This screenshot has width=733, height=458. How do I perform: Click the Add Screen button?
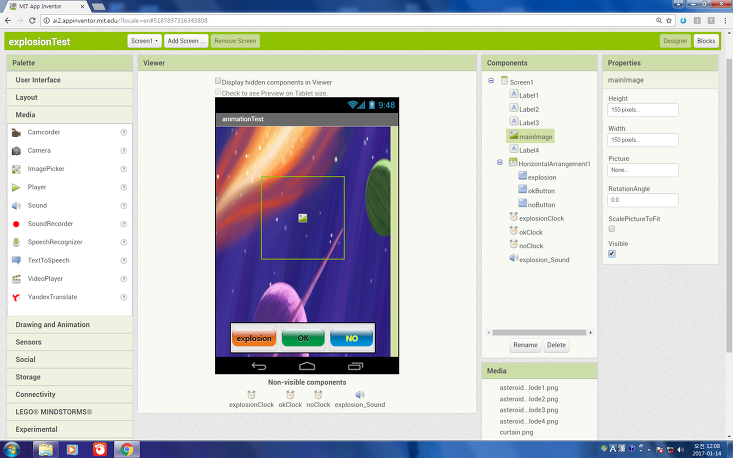pos(186,41)
